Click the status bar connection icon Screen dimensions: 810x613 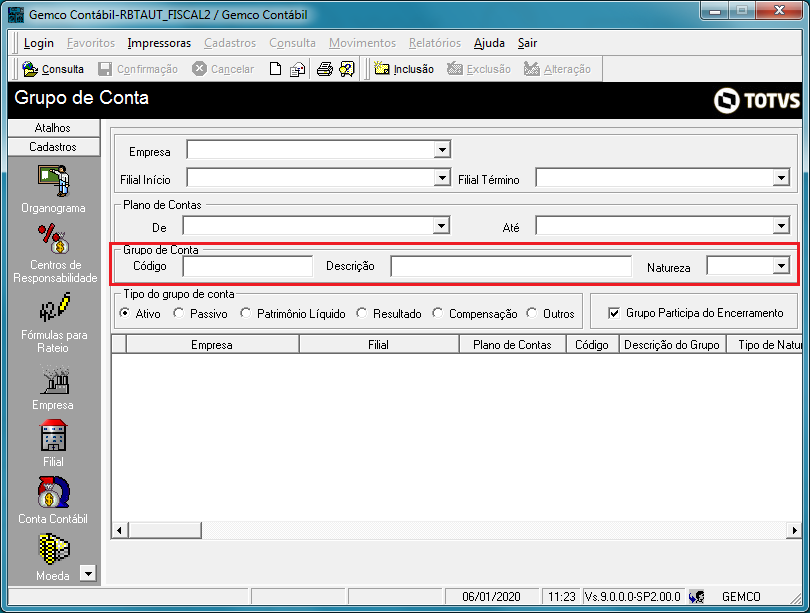696,596
